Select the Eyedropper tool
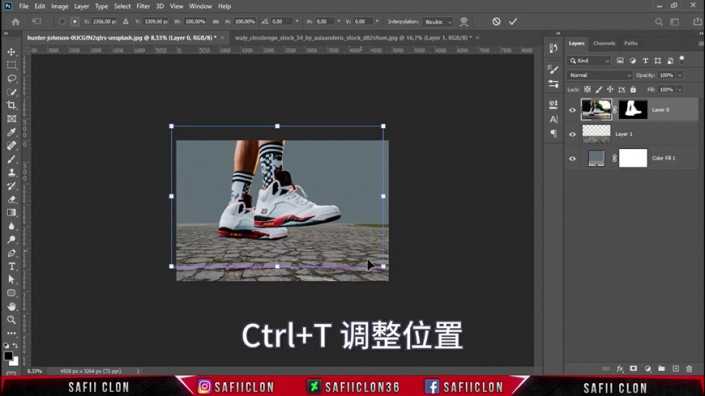 [x=12, y=132]
